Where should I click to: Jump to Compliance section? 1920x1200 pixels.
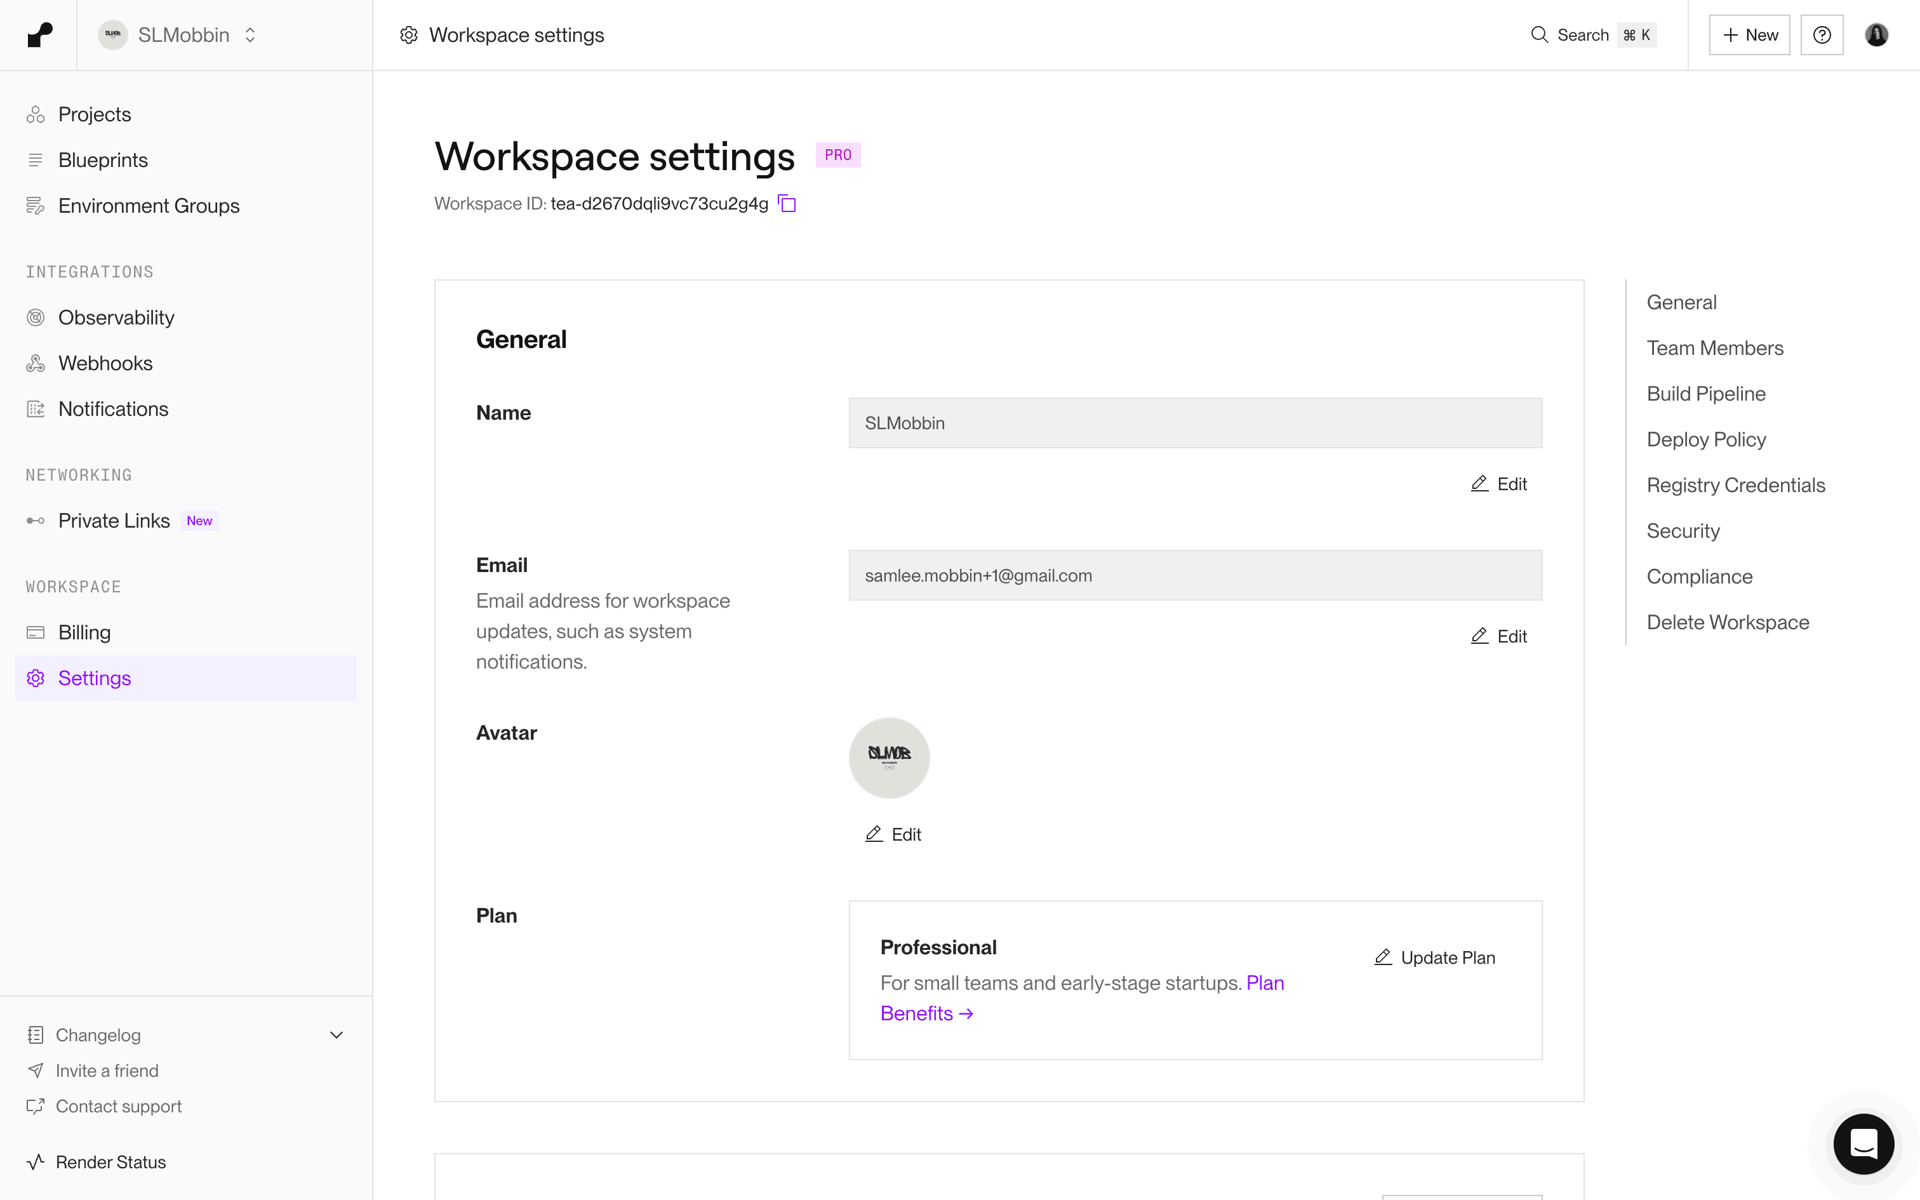click(x=1699, y=577)
